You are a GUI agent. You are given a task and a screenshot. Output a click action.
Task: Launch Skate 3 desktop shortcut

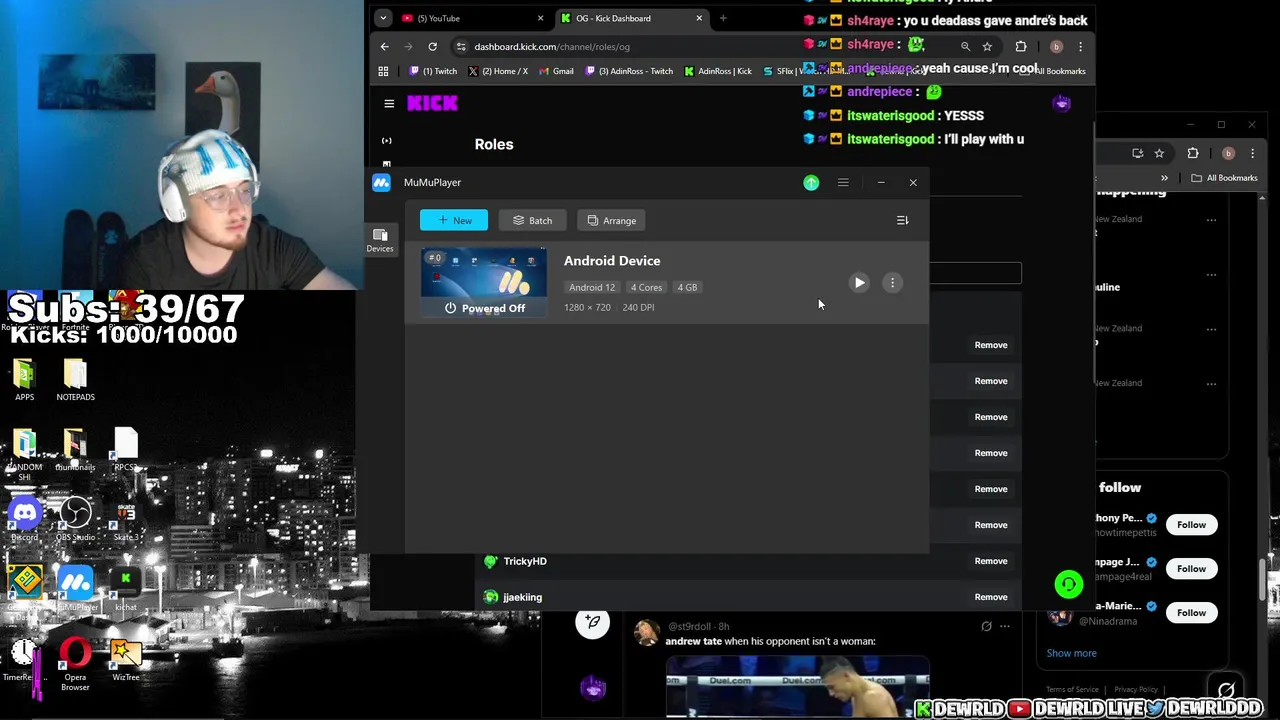126,520
